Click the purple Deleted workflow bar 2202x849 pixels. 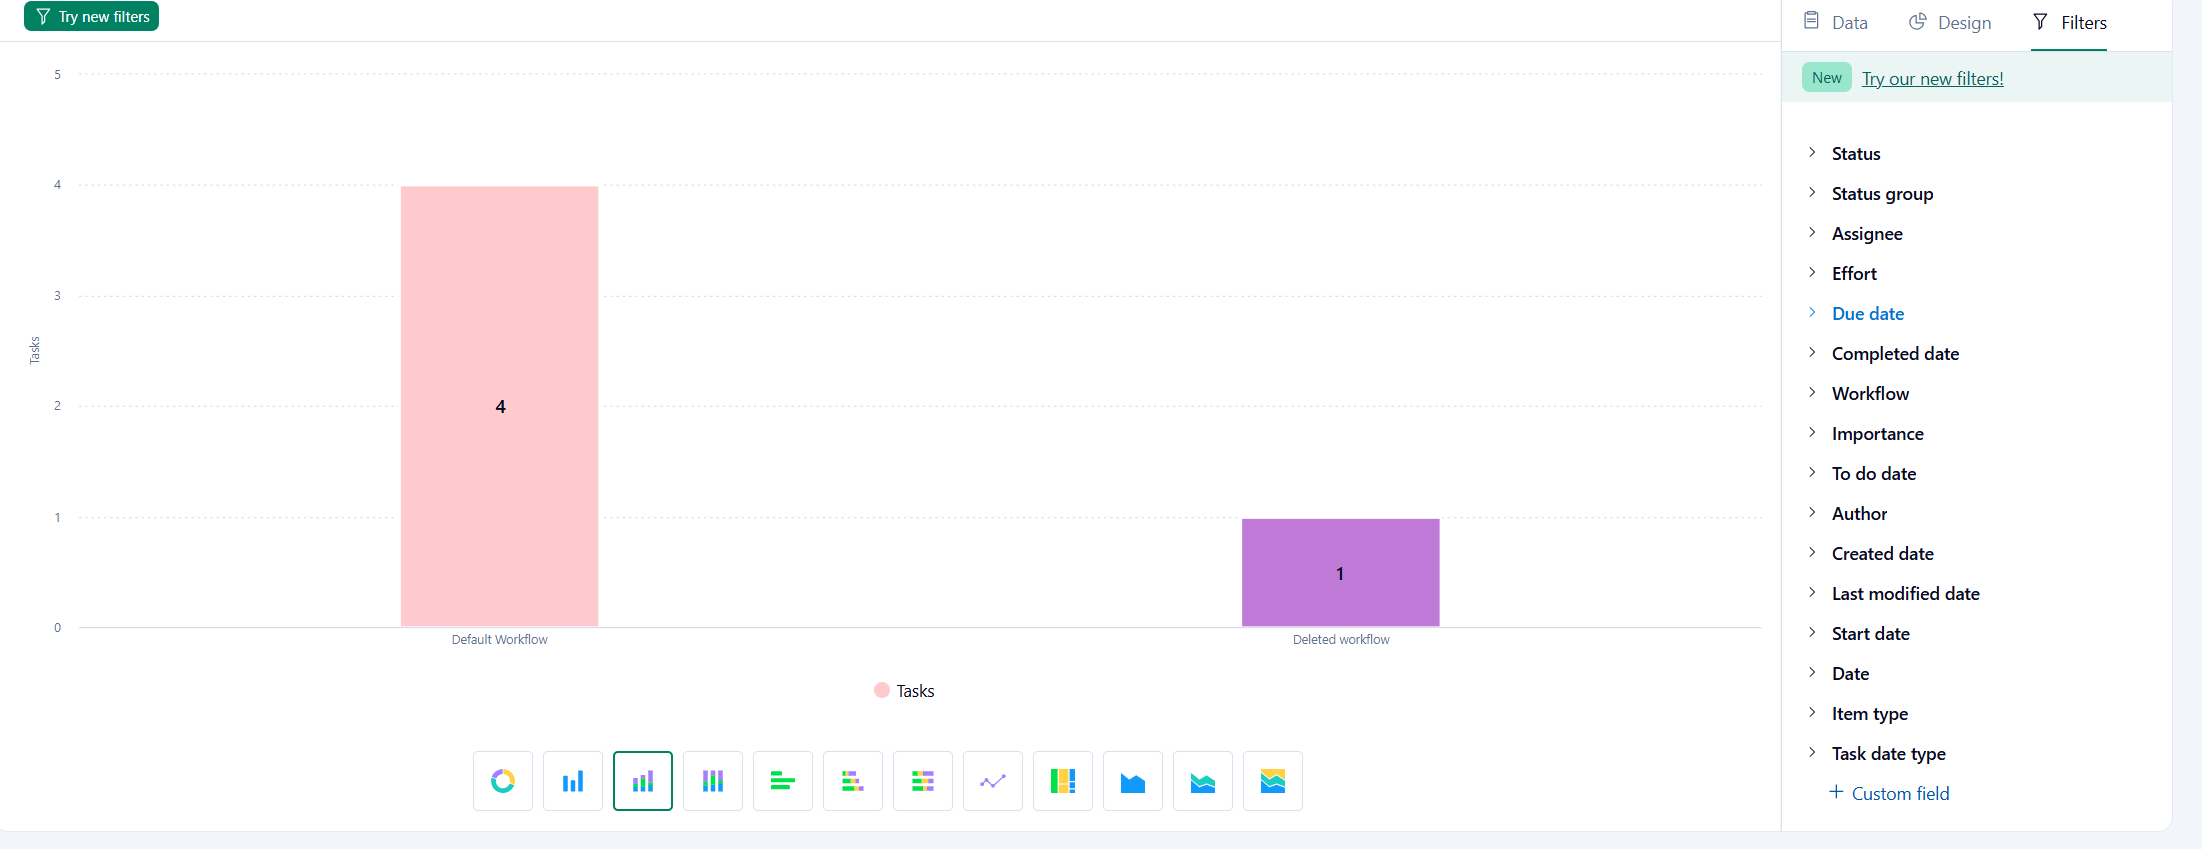click(1341, 573)
